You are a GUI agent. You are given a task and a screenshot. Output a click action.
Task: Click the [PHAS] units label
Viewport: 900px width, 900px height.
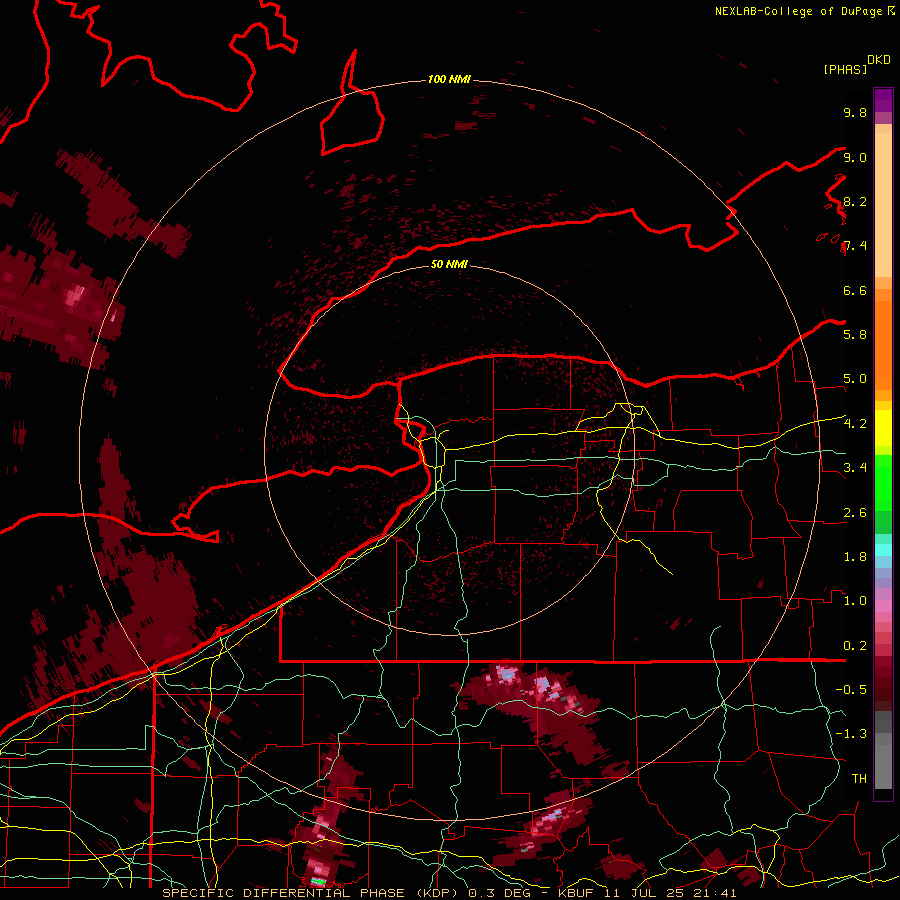pos(845,70)
